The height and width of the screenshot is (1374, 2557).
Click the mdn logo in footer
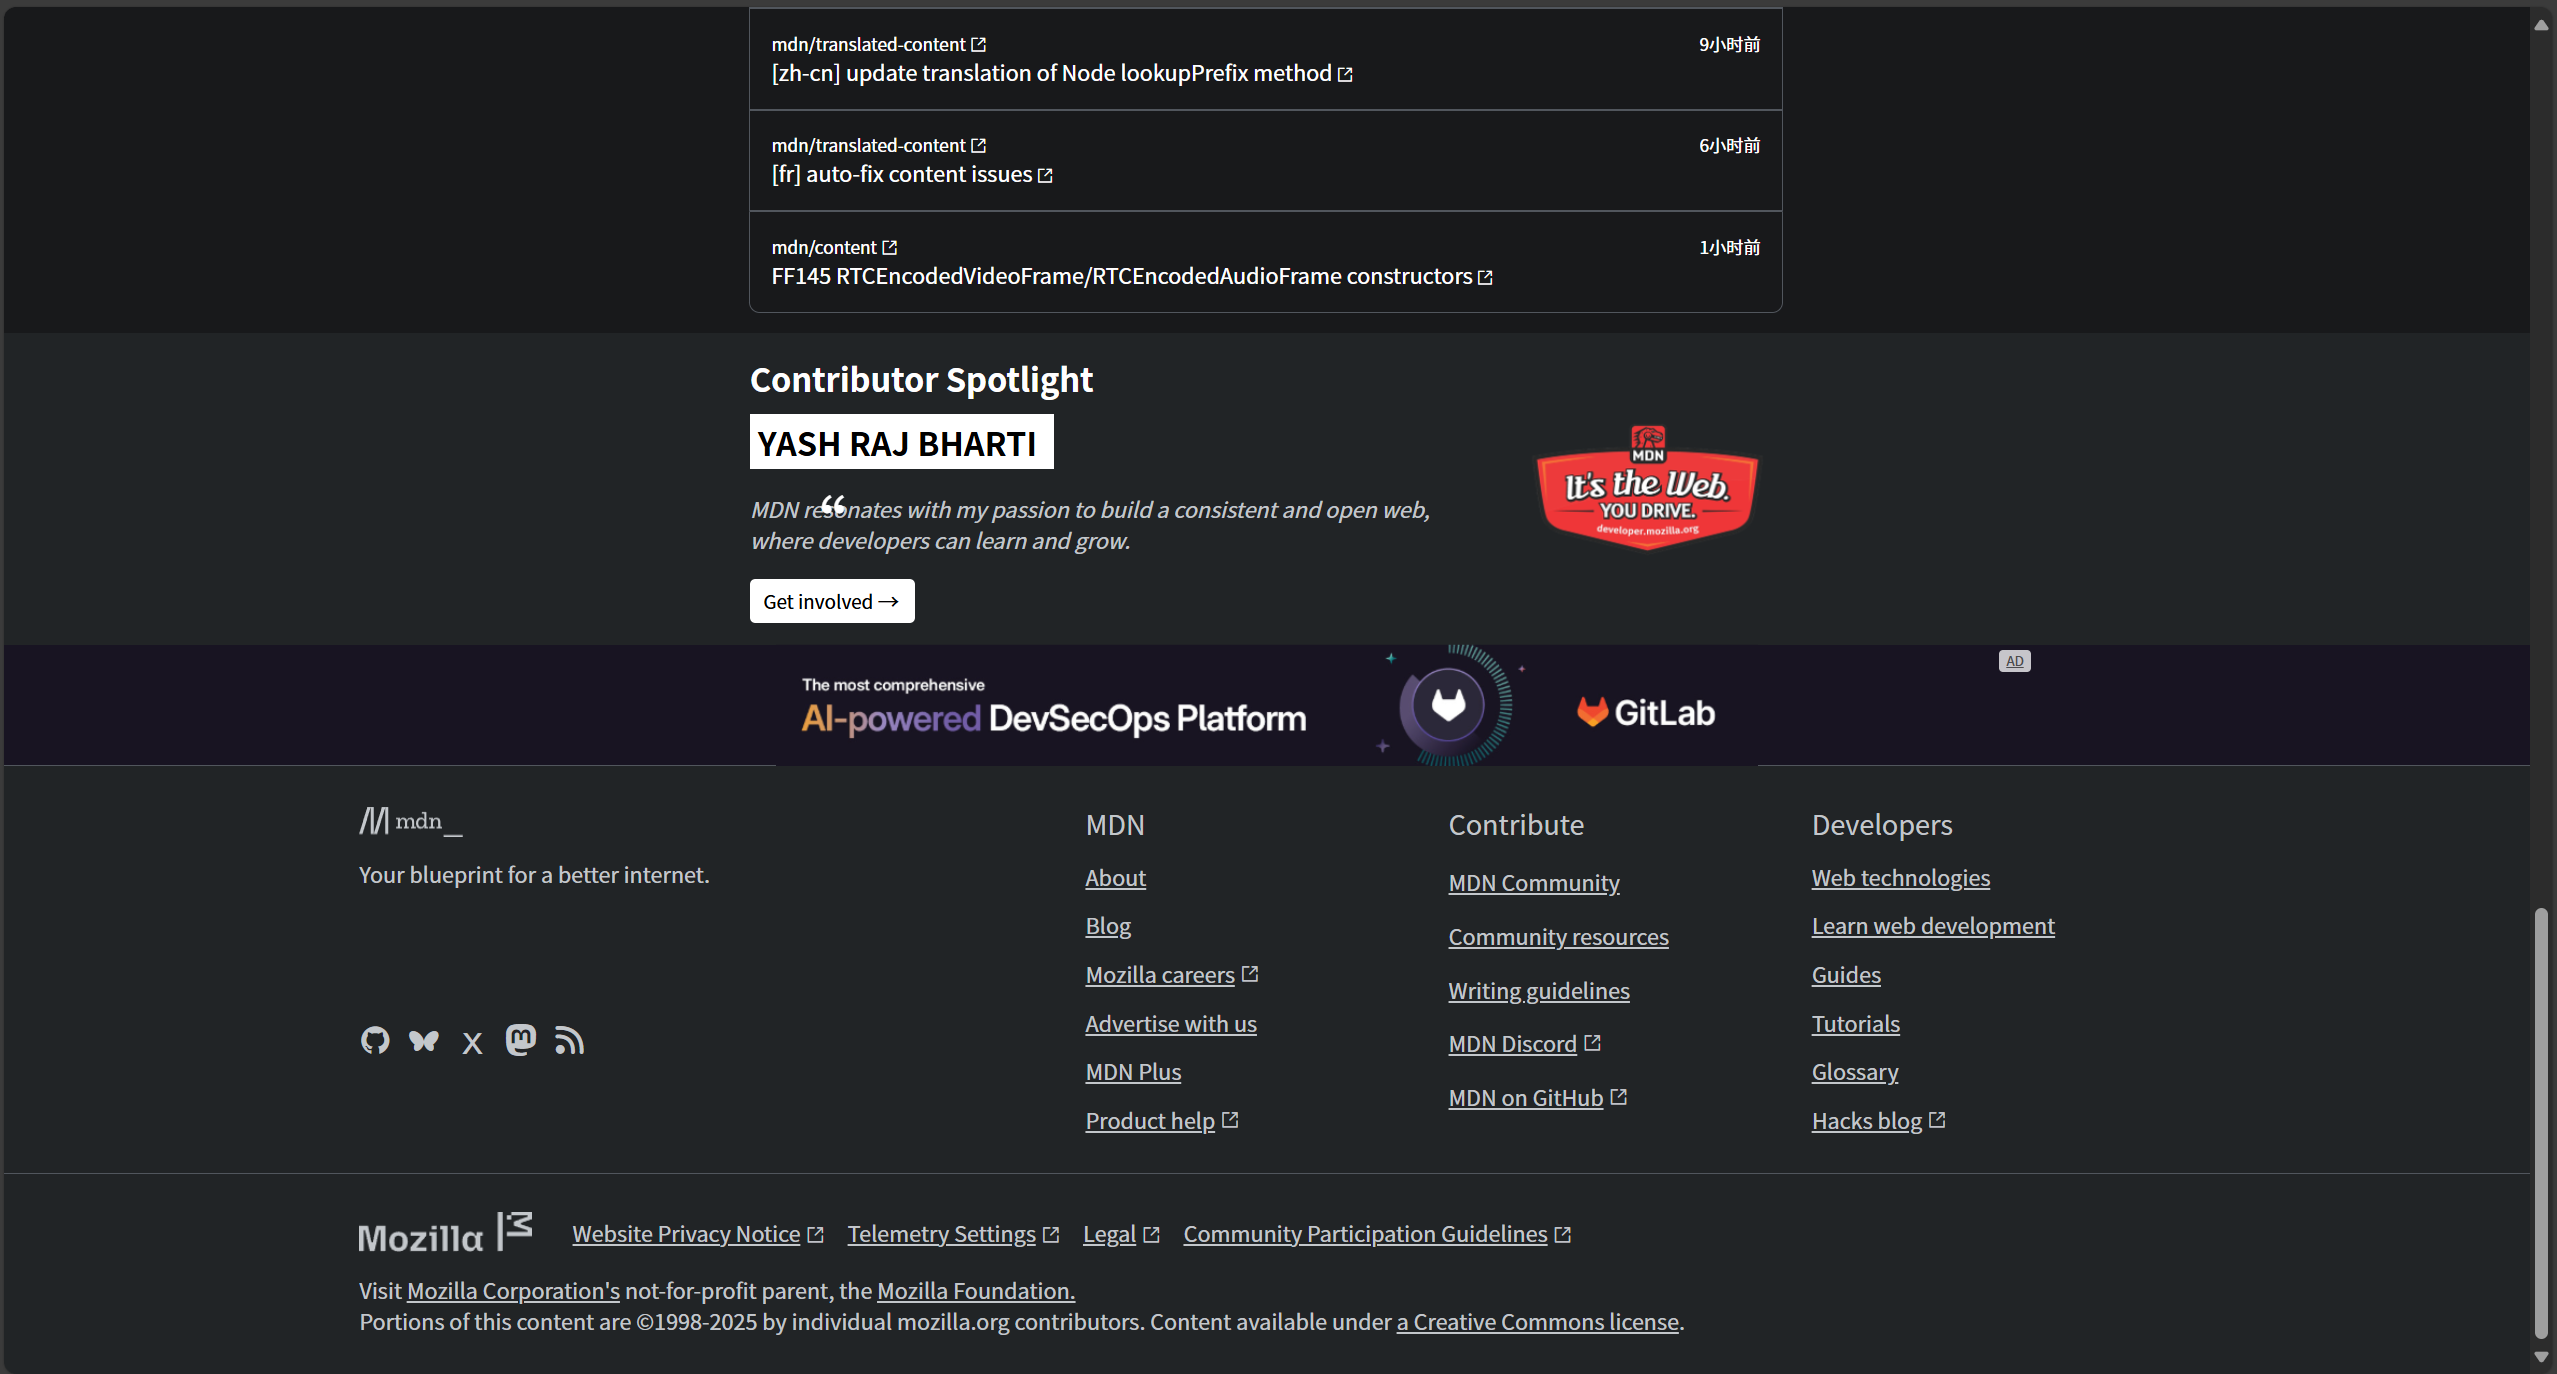tap(411, 821)
